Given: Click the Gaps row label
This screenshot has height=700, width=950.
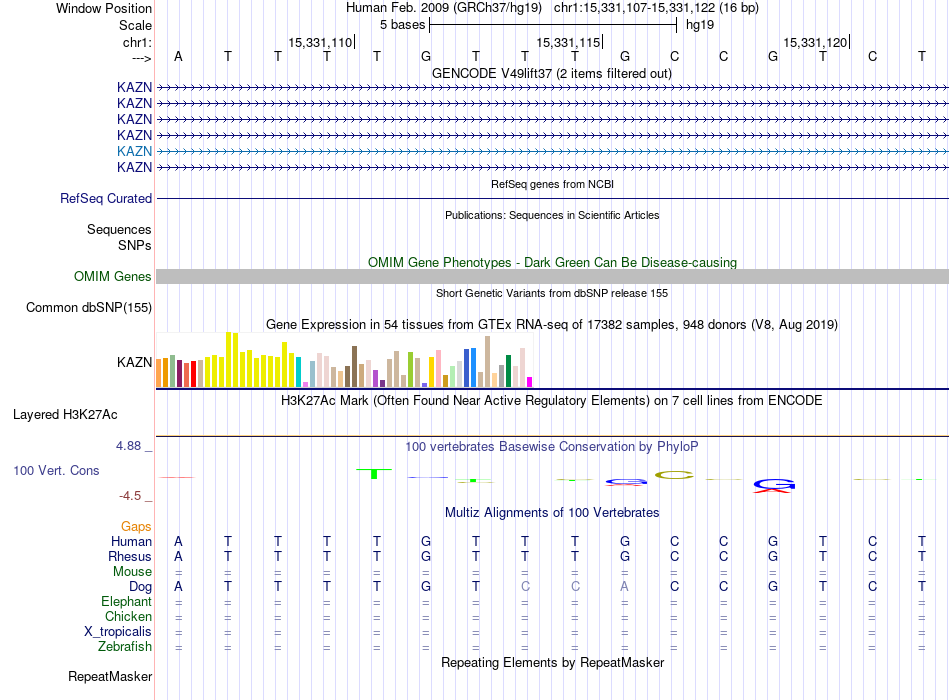Looking at the screenshot, I should point(136,527).
